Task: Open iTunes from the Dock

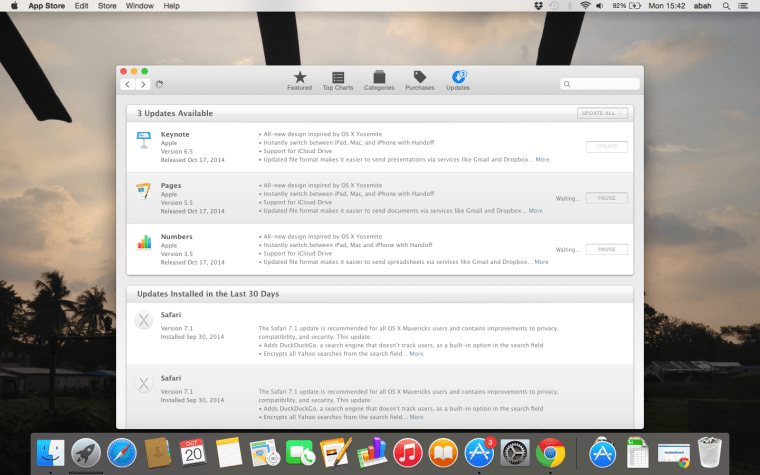Action: (407, 453)
